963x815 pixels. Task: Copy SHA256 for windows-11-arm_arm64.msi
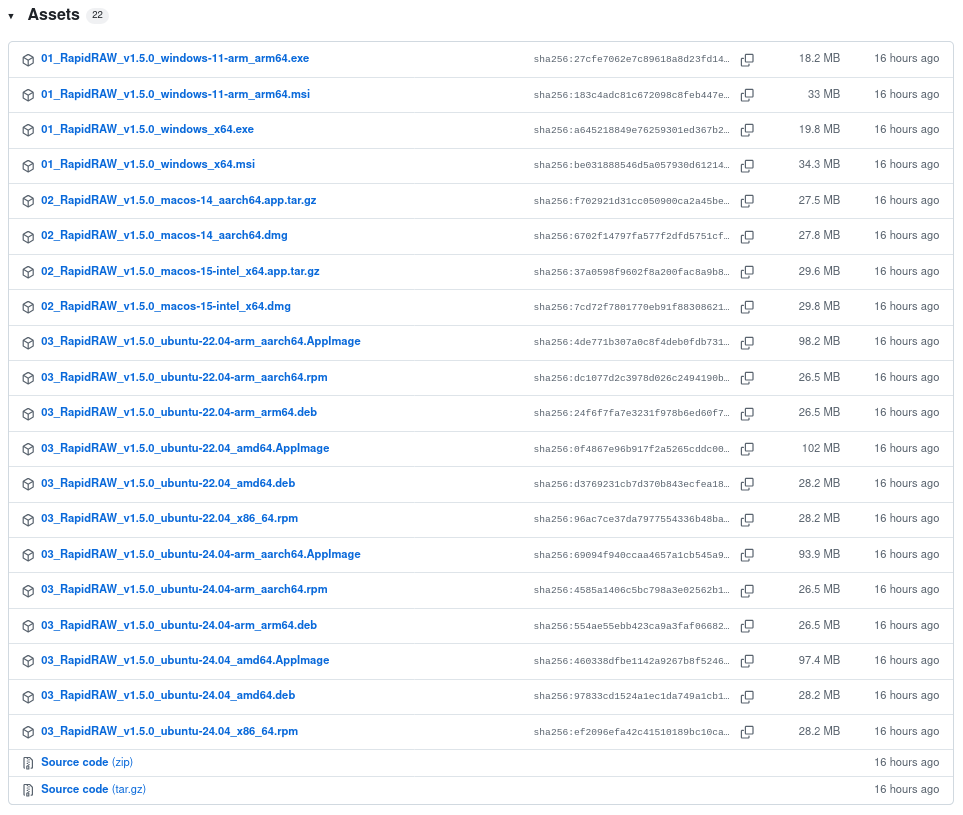(747, 95)
